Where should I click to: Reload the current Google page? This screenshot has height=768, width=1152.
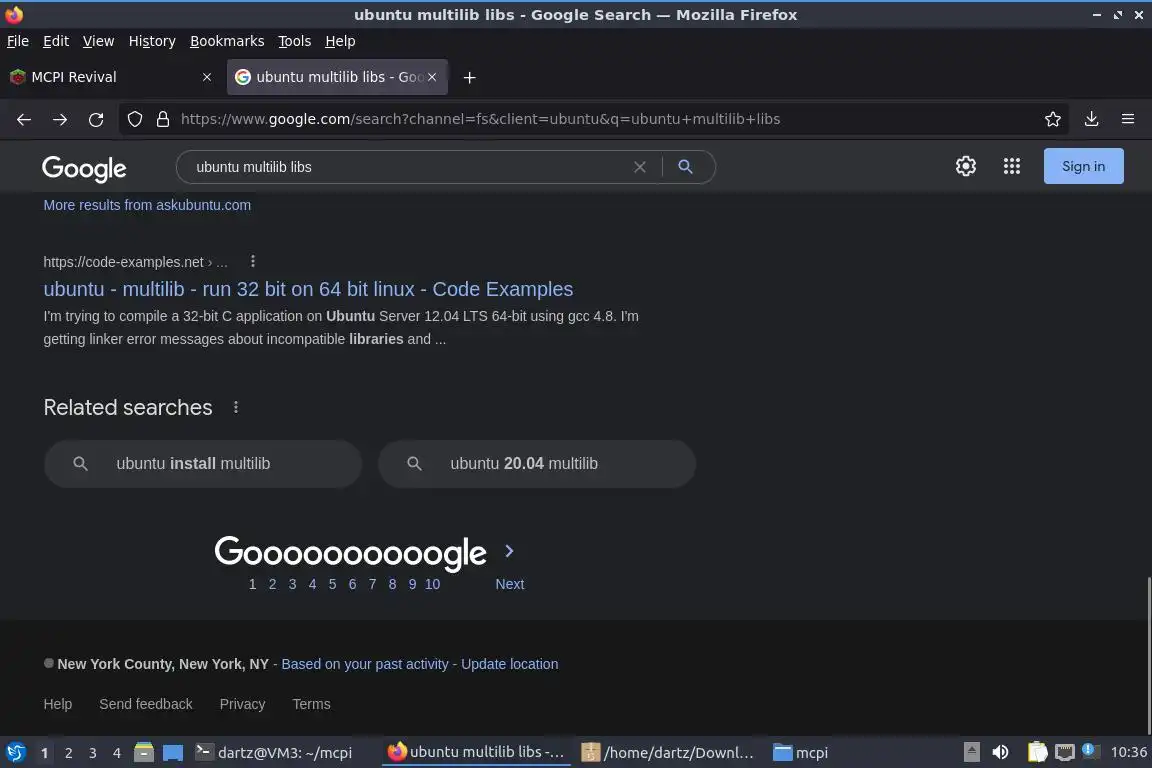(x=96, y=119)
